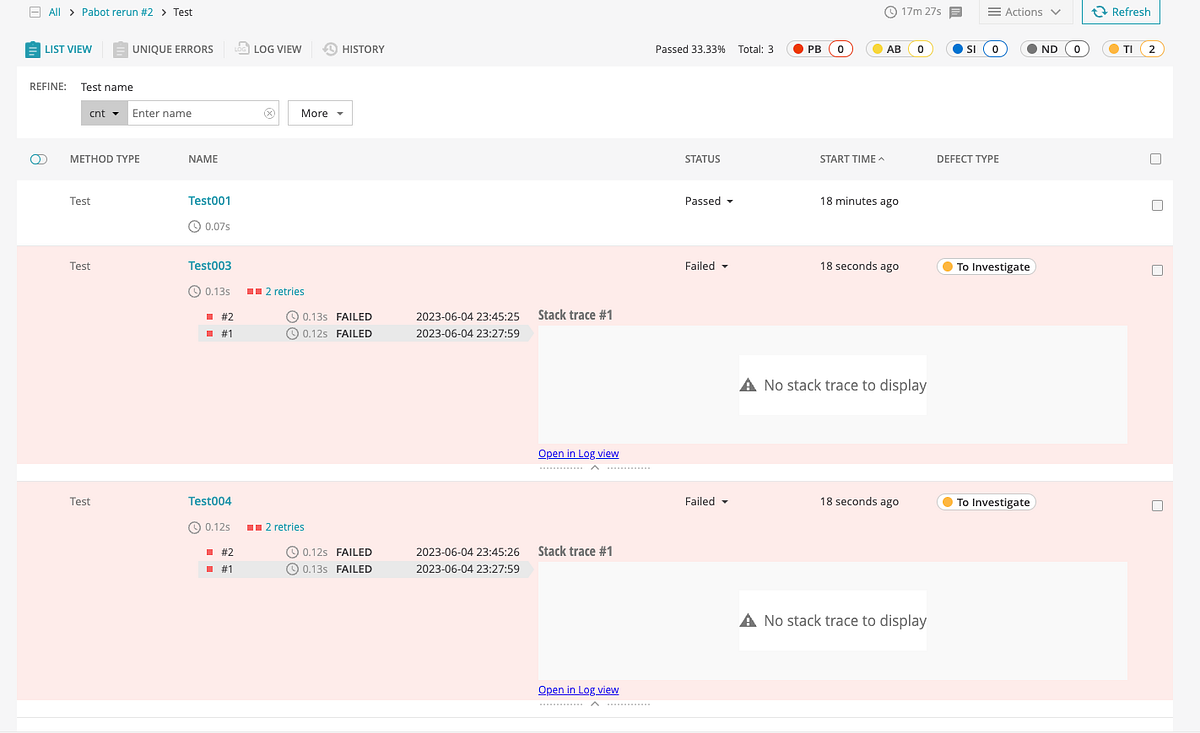Click the clear icon inside the name filter field

270,113
